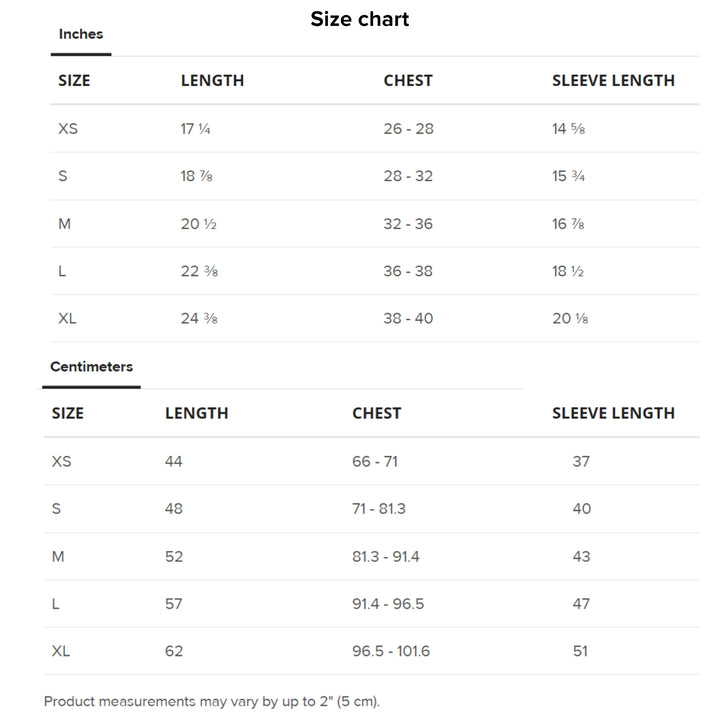720x720 pixels.
Task: Click the 96.5 - 101.6 chest value
Action: point(391,651)
